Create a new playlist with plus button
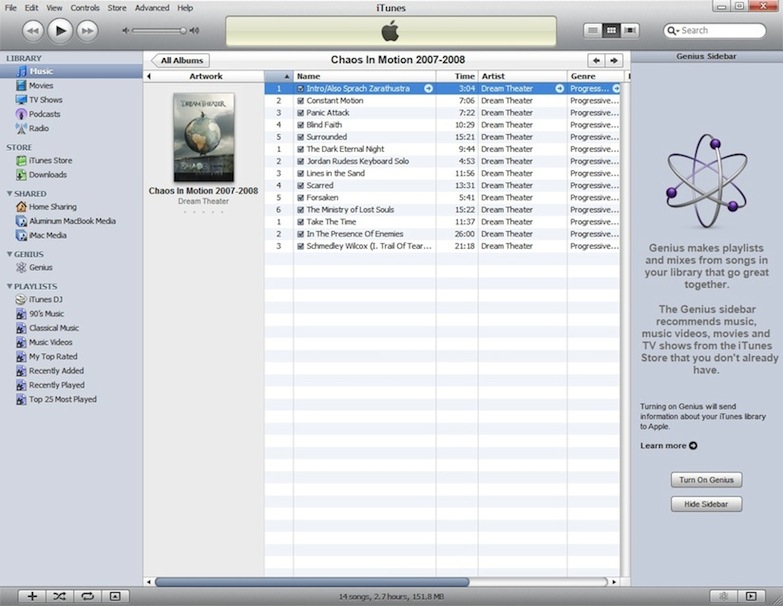783x606 pixels. point(32,596)
